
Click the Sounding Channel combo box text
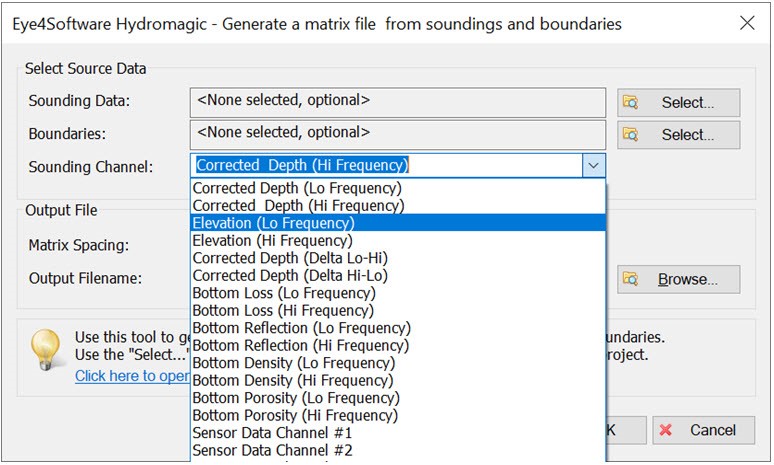click(x=302, y=165)
